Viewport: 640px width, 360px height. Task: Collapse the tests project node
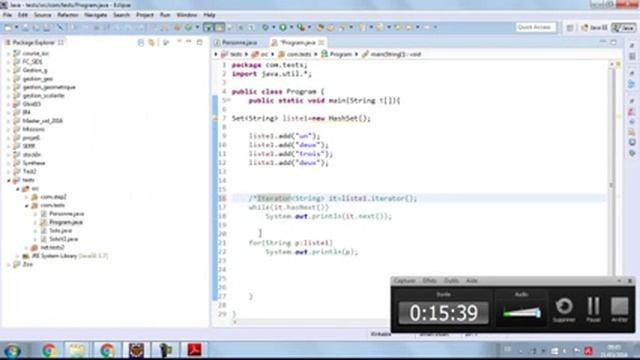9,180
